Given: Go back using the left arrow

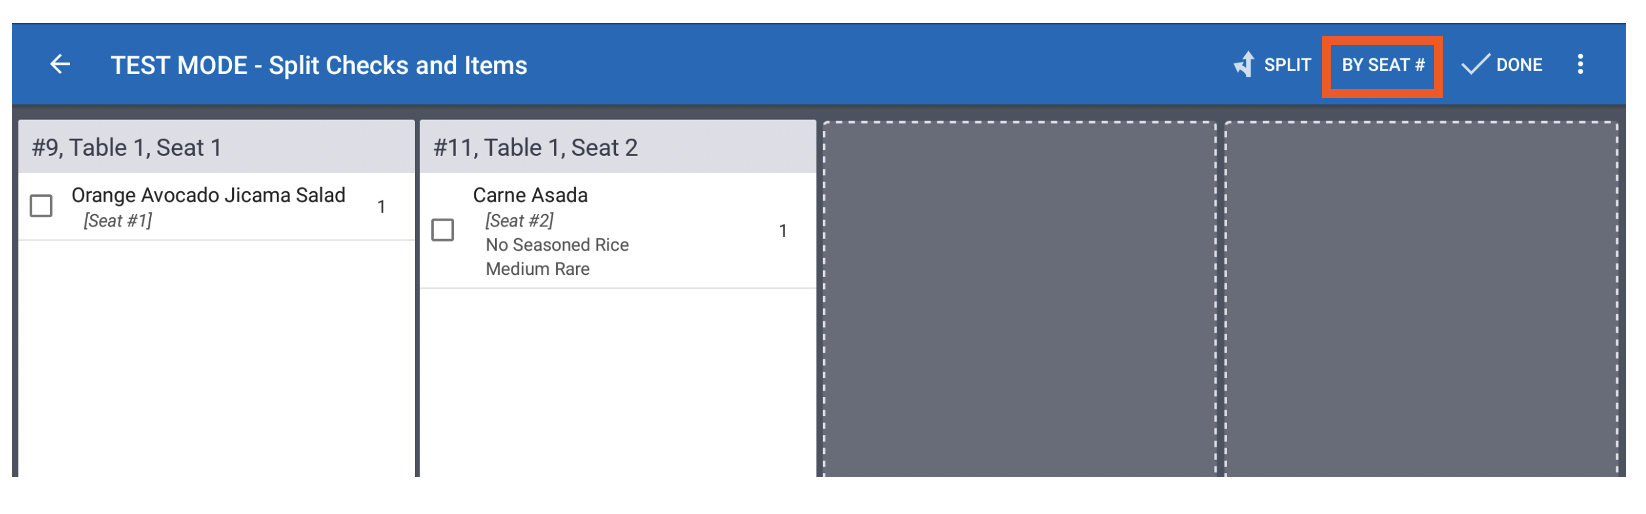Looking at the screenshot, I should pos(60,65).
